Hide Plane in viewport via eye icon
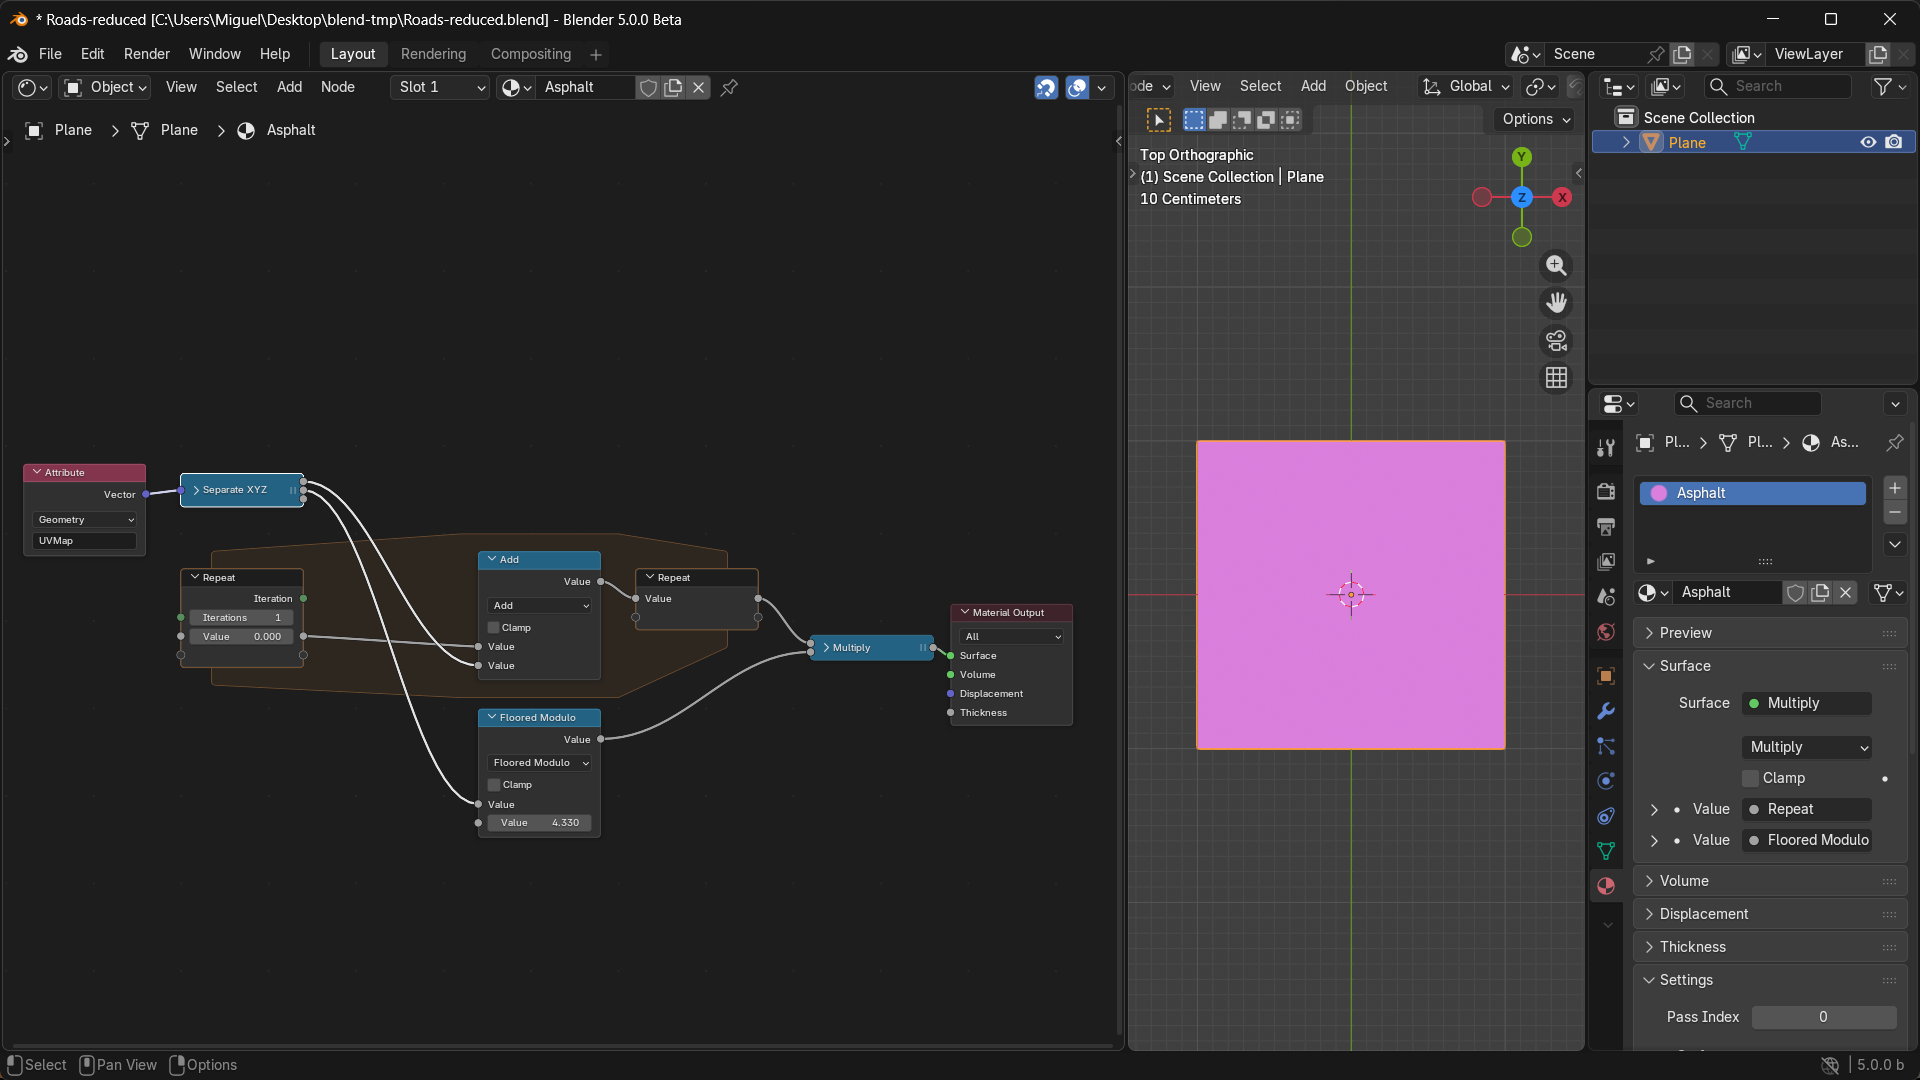Screen dimensions: 1920x1080 (x=1867, y=142)
